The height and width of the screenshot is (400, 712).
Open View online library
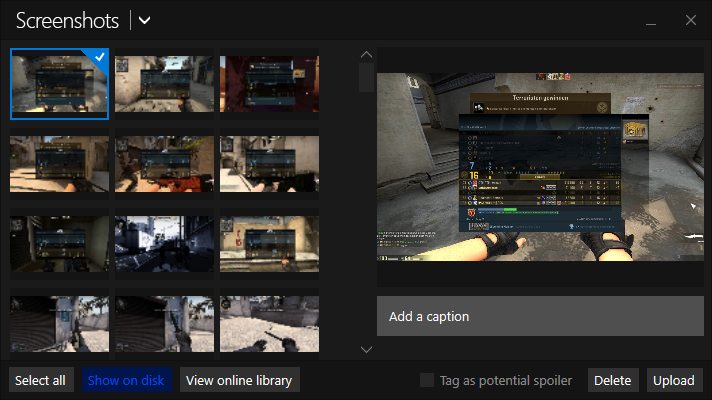tap(239, 380)
